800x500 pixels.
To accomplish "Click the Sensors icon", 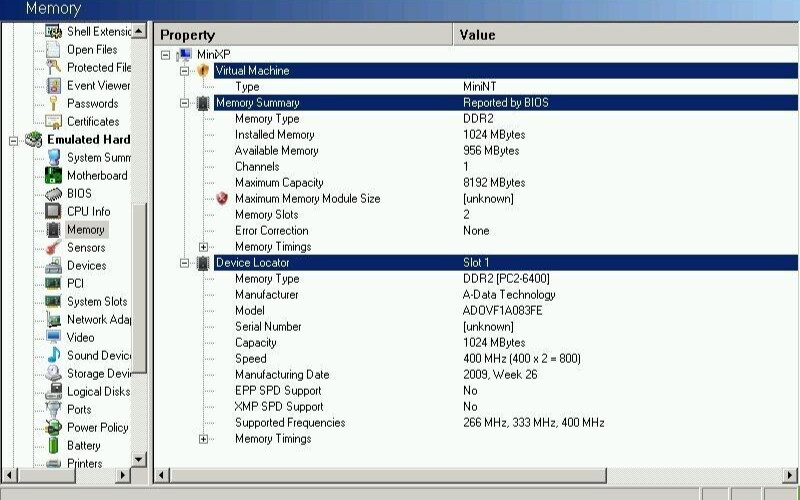I will (54, 247).
